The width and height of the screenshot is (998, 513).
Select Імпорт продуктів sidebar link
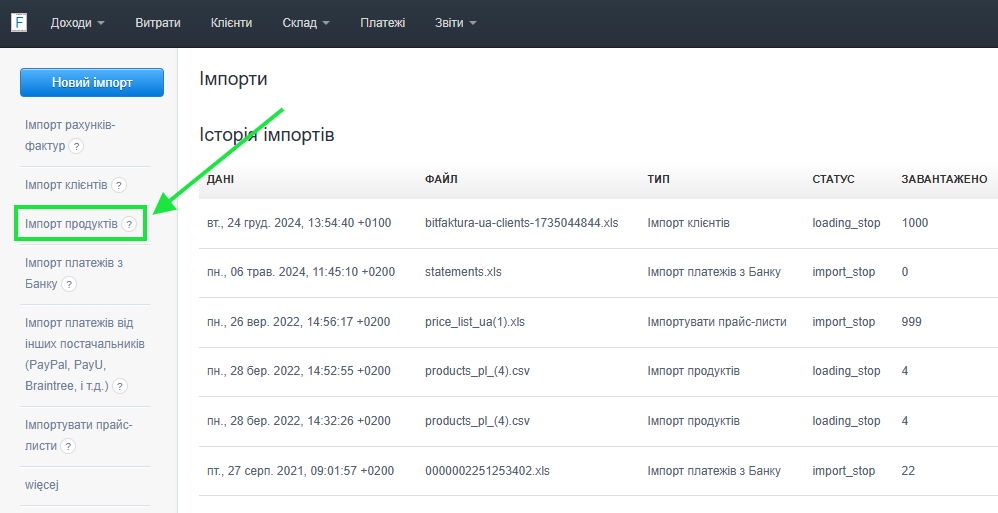point(71,224)
